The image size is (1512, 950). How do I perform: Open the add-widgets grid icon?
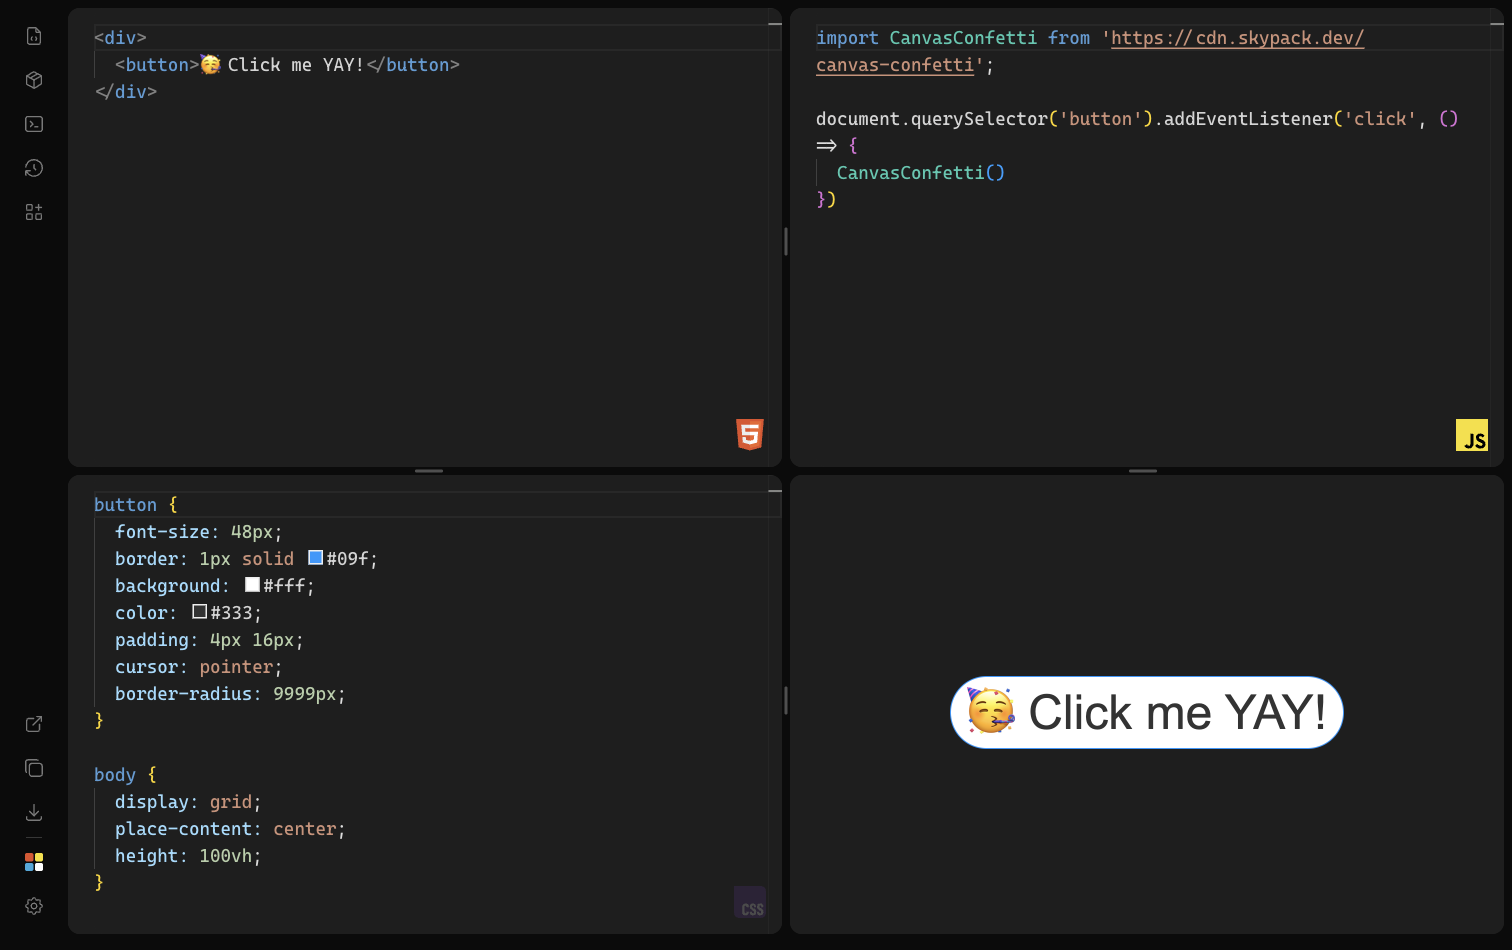click(34, 212)
